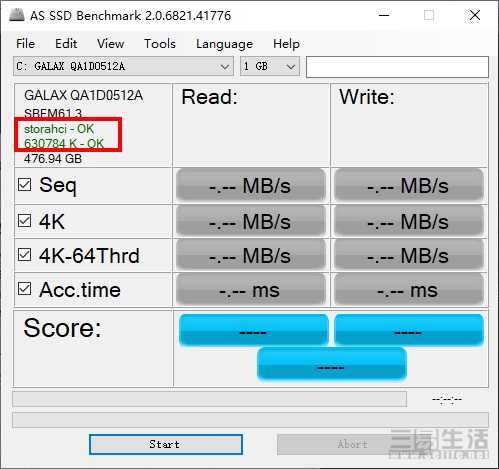Viewport: 499px width, 469px height.
Task: Start the benchmark with Start button
Action: [166, 444]
